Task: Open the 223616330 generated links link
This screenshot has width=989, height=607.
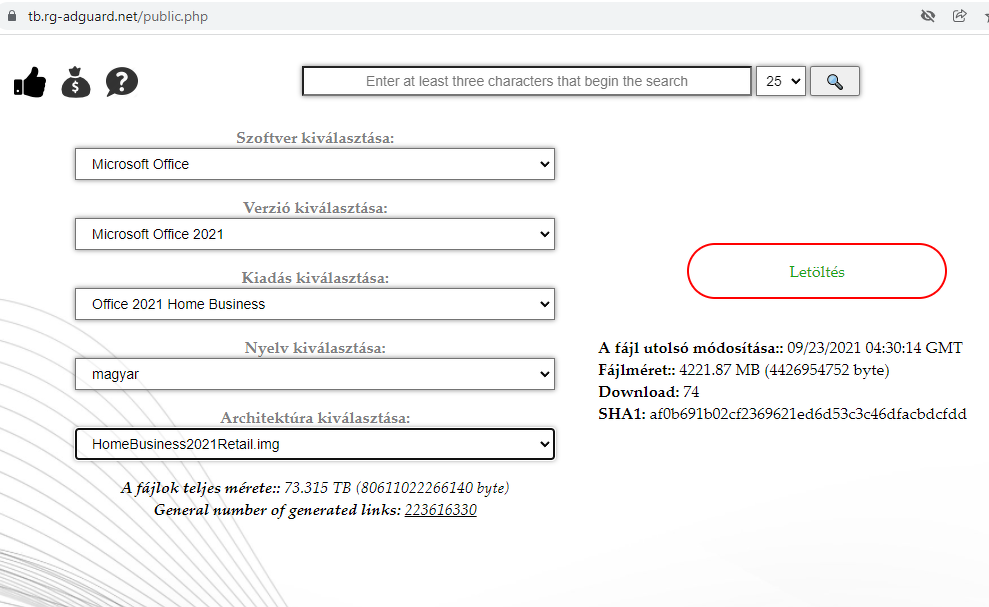Action: coord(440,510)
